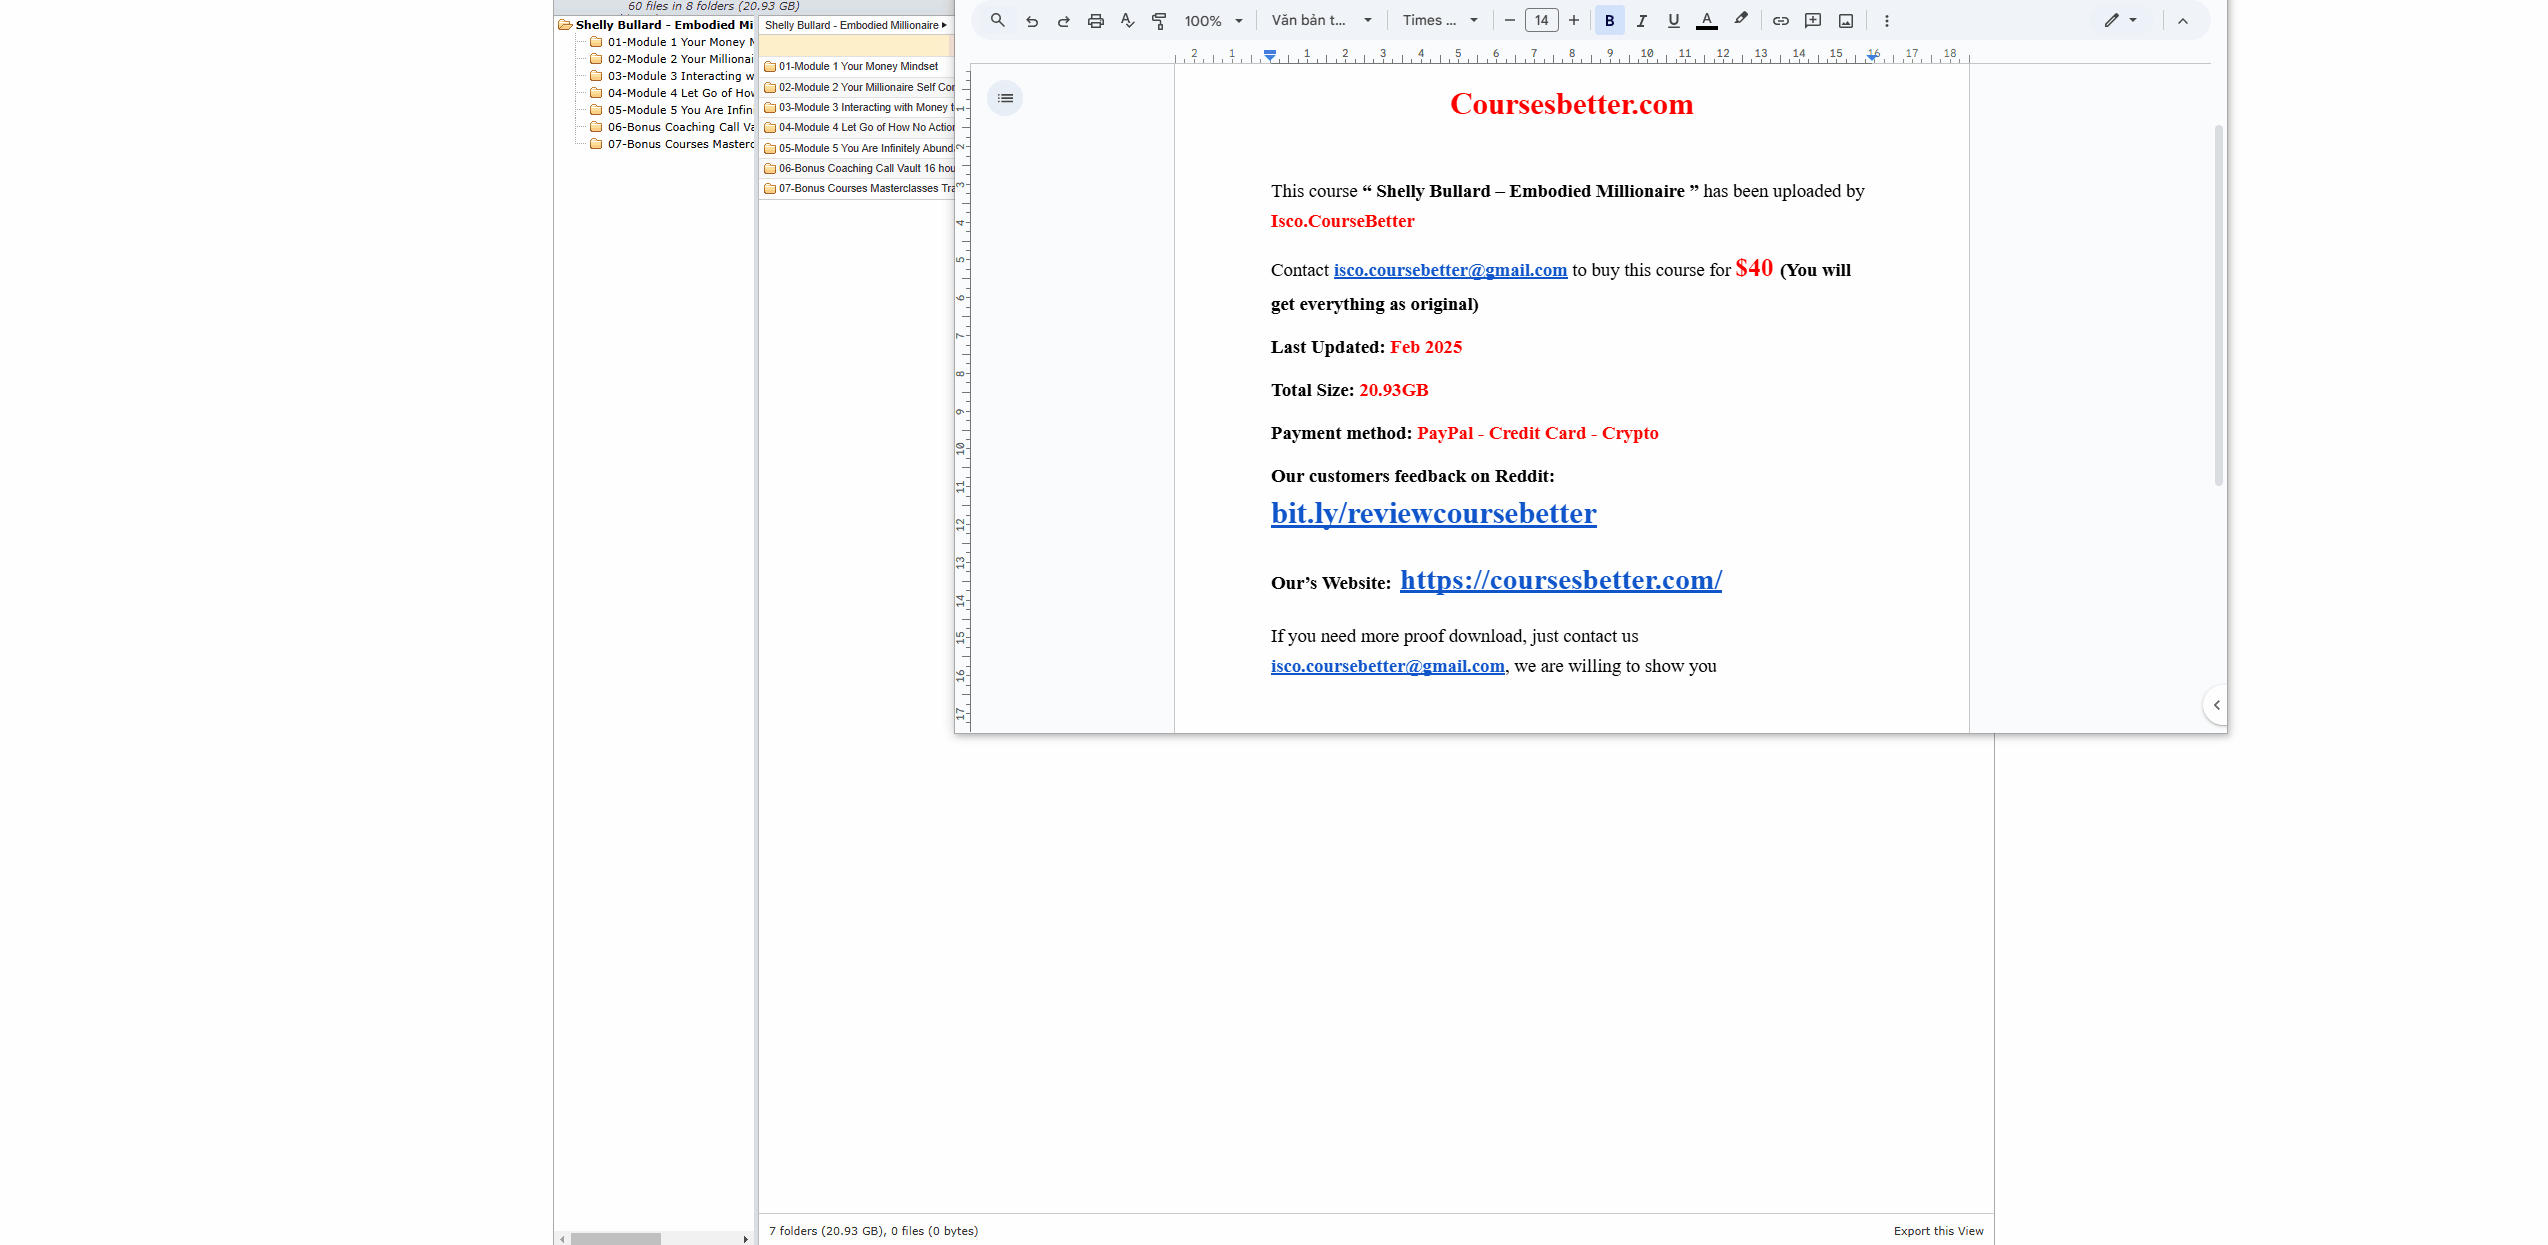
Task: Open the three-dot more options menu
Action: pyautogui.click(x=1887, y=21)
